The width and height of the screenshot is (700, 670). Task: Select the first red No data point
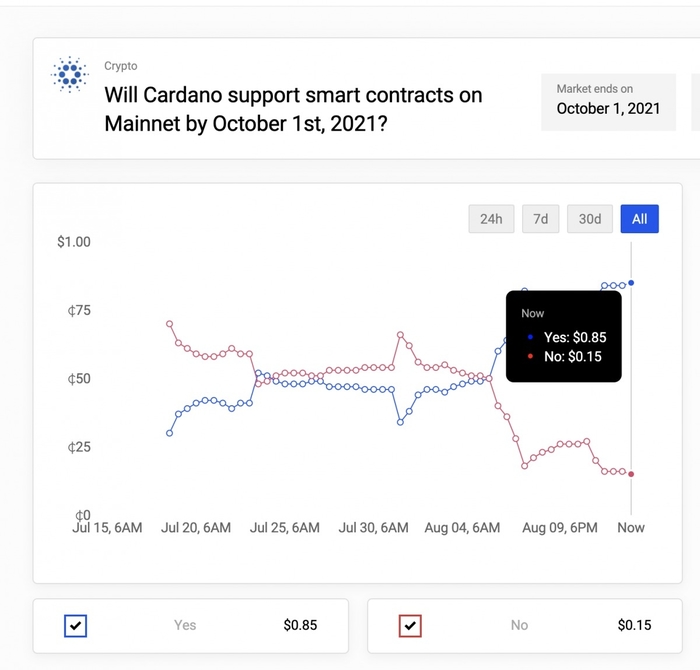169,324
